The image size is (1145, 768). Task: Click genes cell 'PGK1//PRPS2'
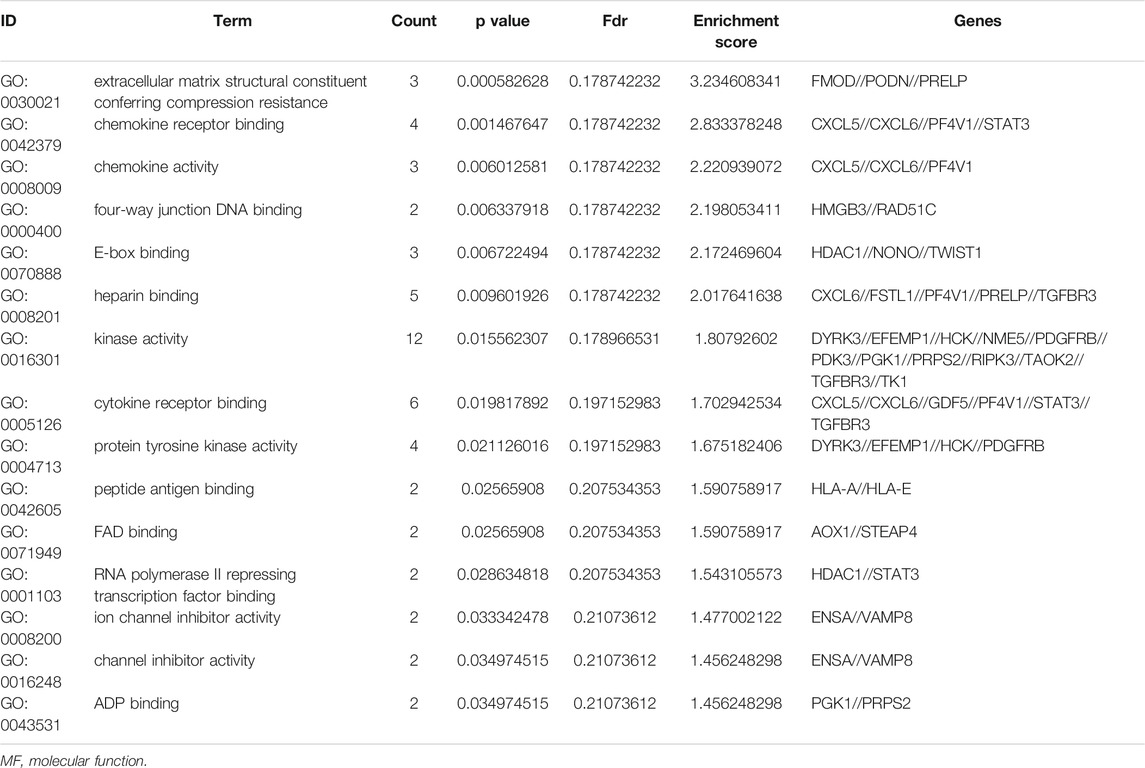(x=861, y=704)
